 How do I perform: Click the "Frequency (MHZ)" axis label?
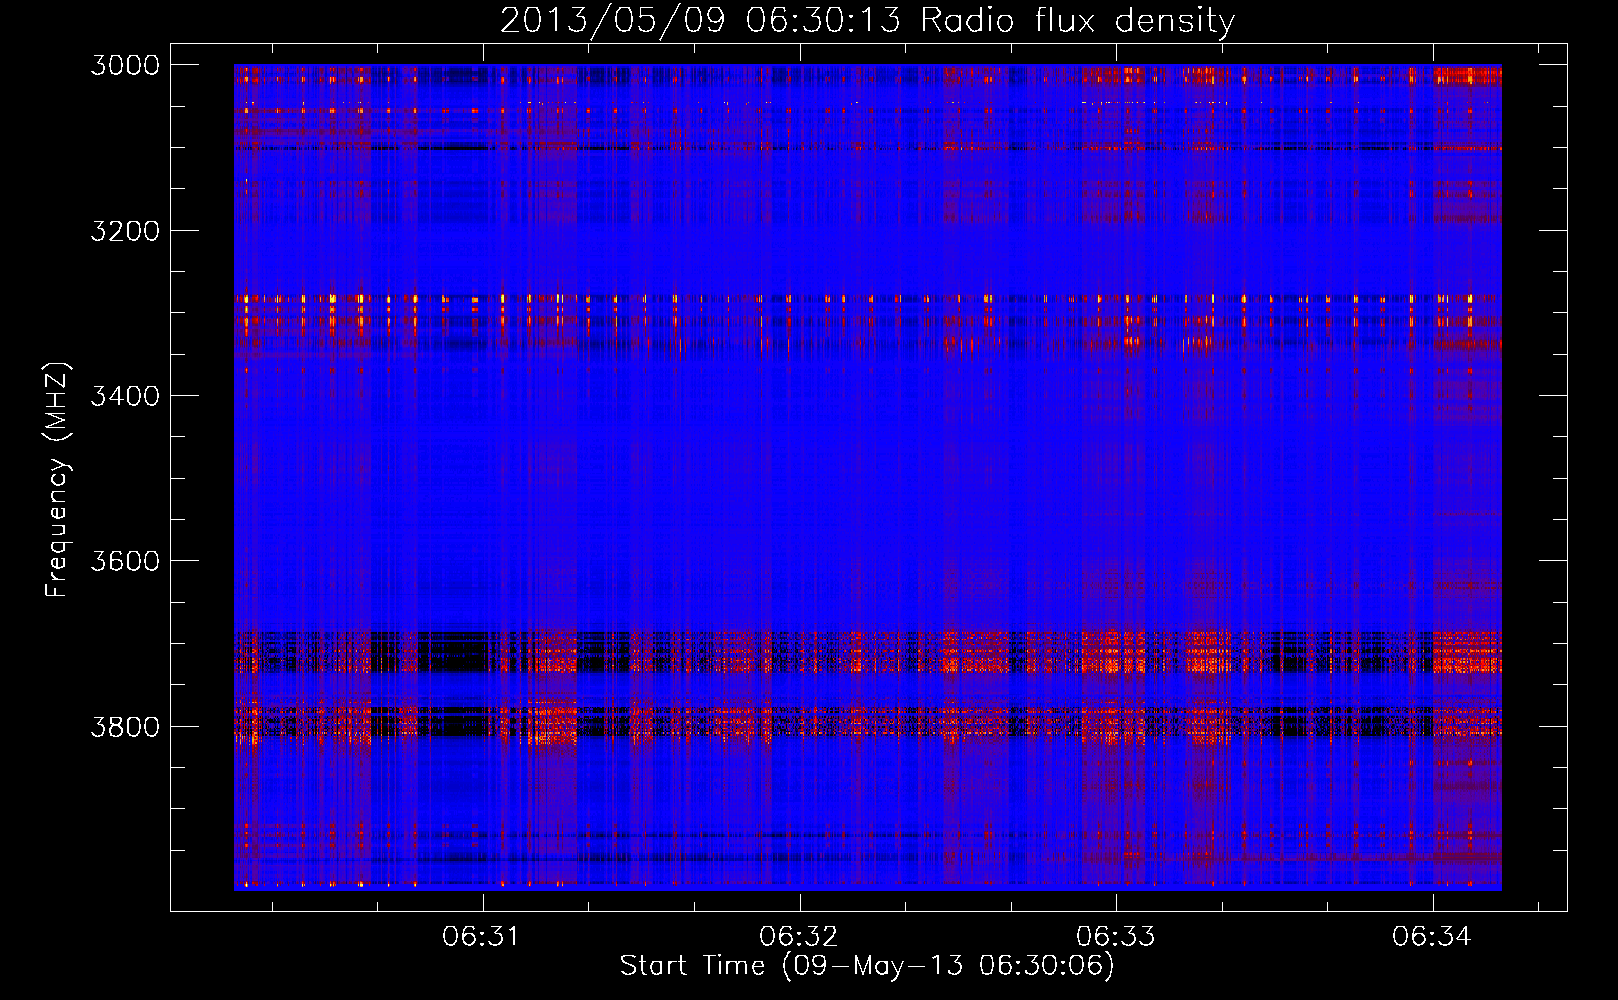click(x=57, y=480)
